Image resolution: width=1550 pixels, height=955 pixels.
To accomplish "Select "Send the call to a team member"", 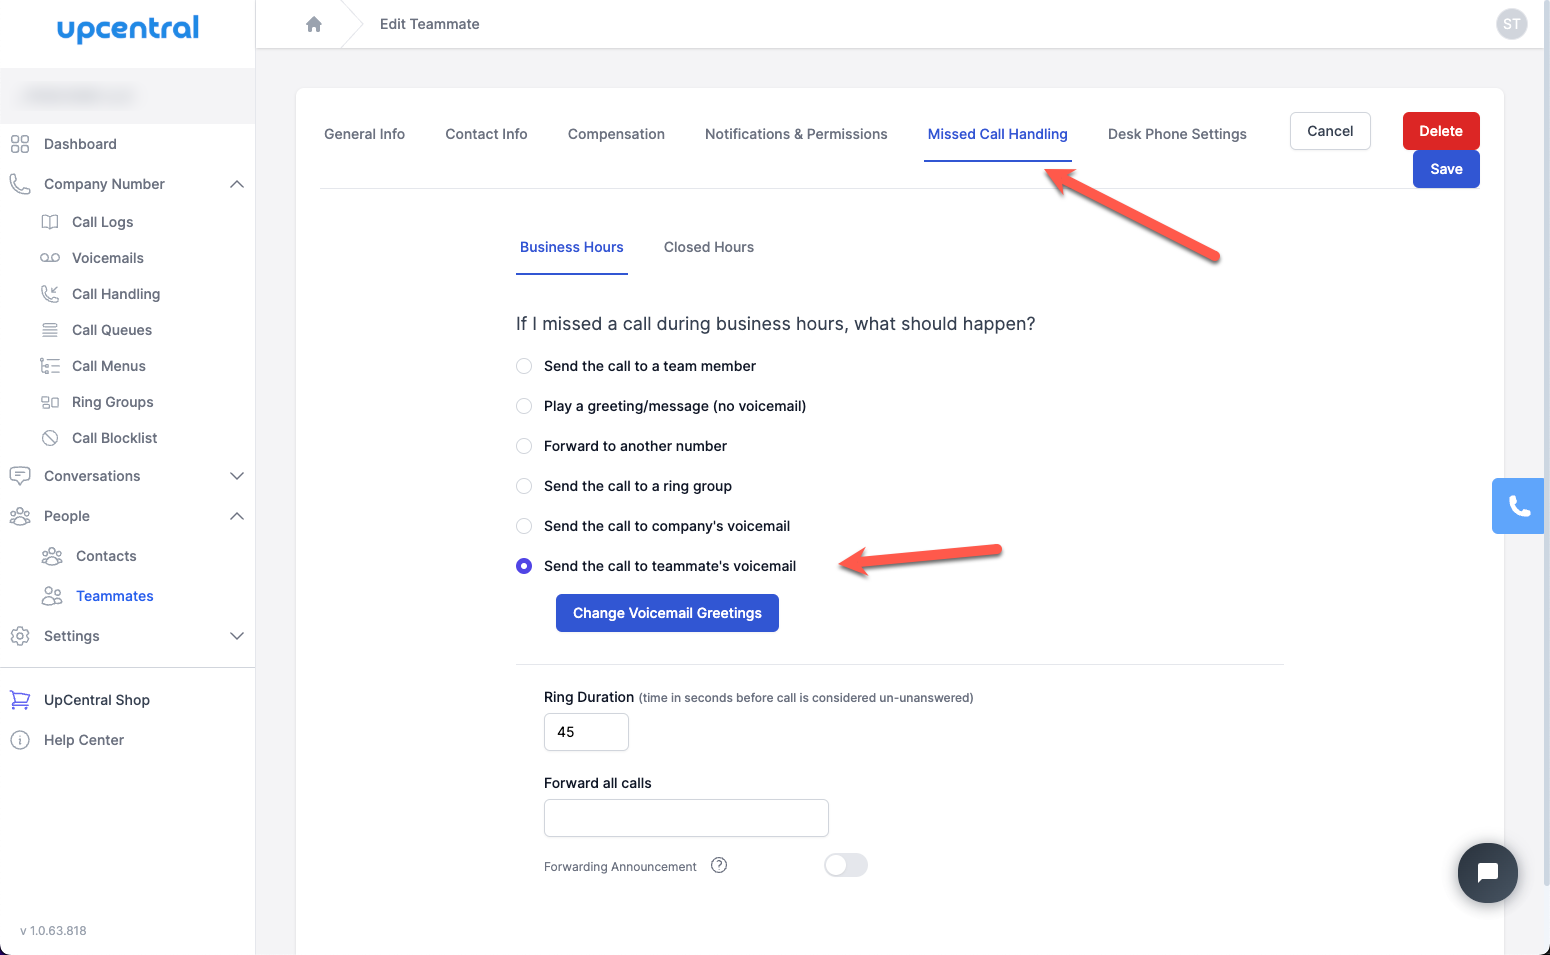I will 524,366.
